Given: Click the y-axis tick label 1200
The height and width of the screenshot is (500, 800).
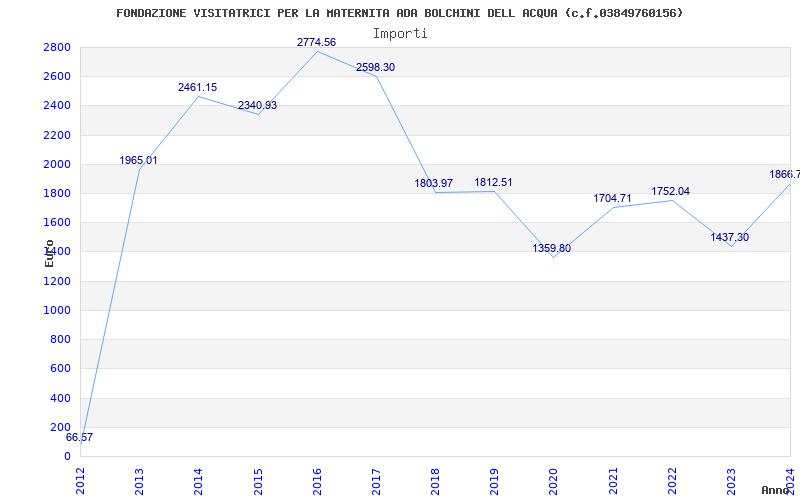Looking at the screenshot, I should 57,281.
